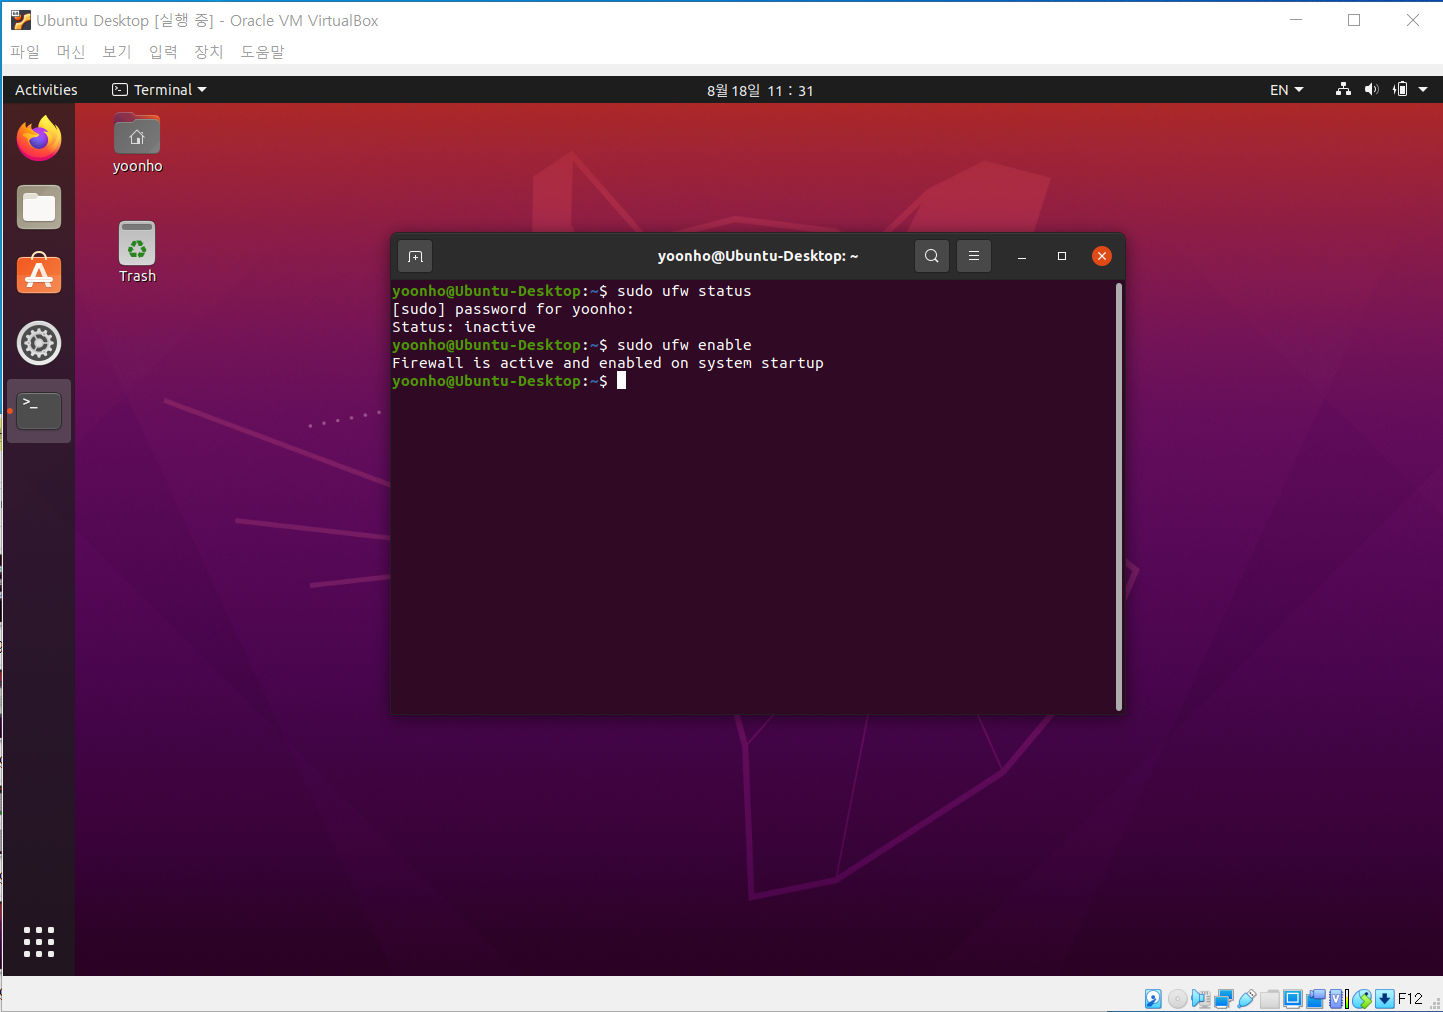Open a new tab in the terminal window
1443x1012 pixels.
click(415, 256)
